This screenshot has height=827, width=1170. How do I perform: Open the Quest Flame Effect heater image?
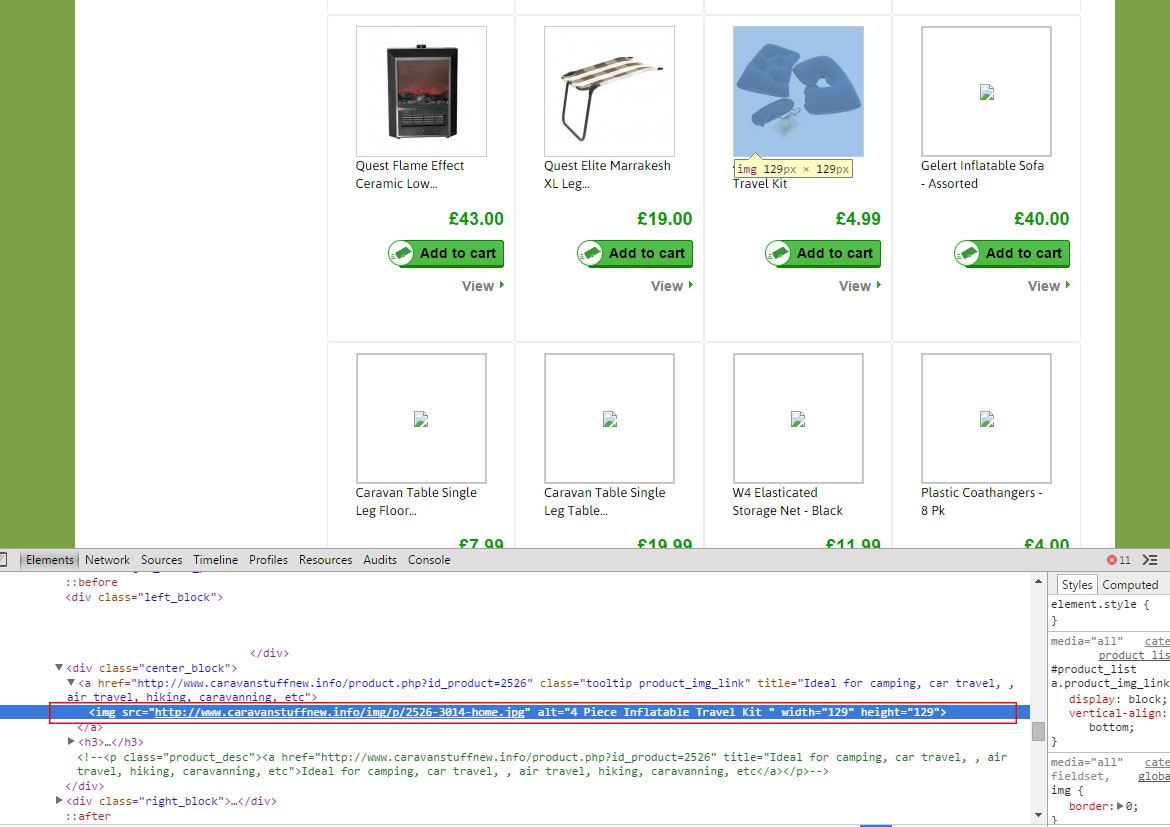422,92
